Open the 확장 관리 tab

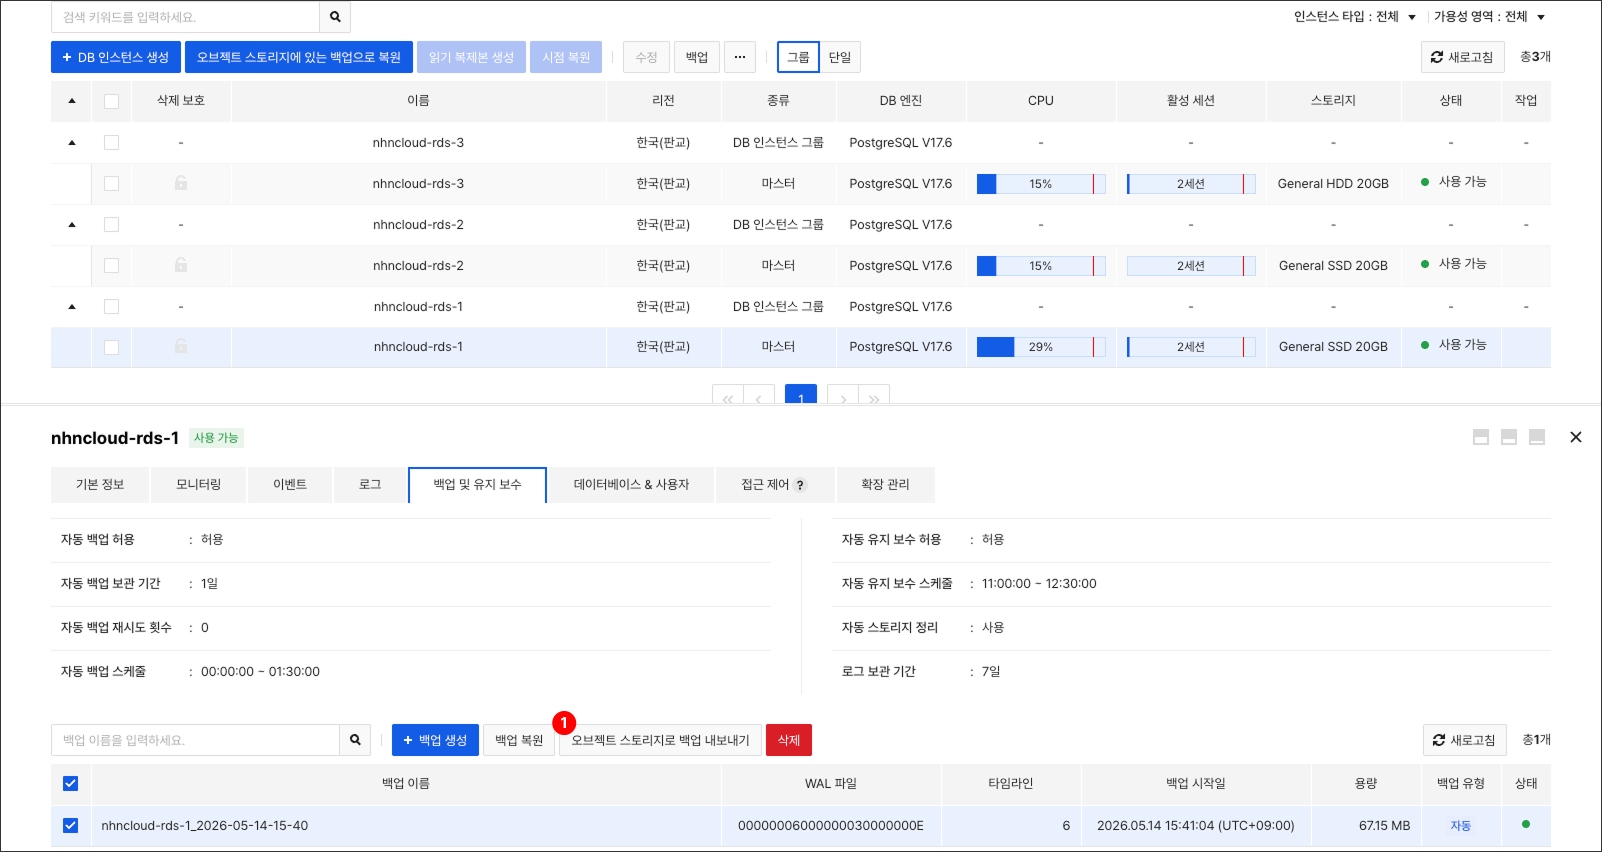tap(885, 484)
